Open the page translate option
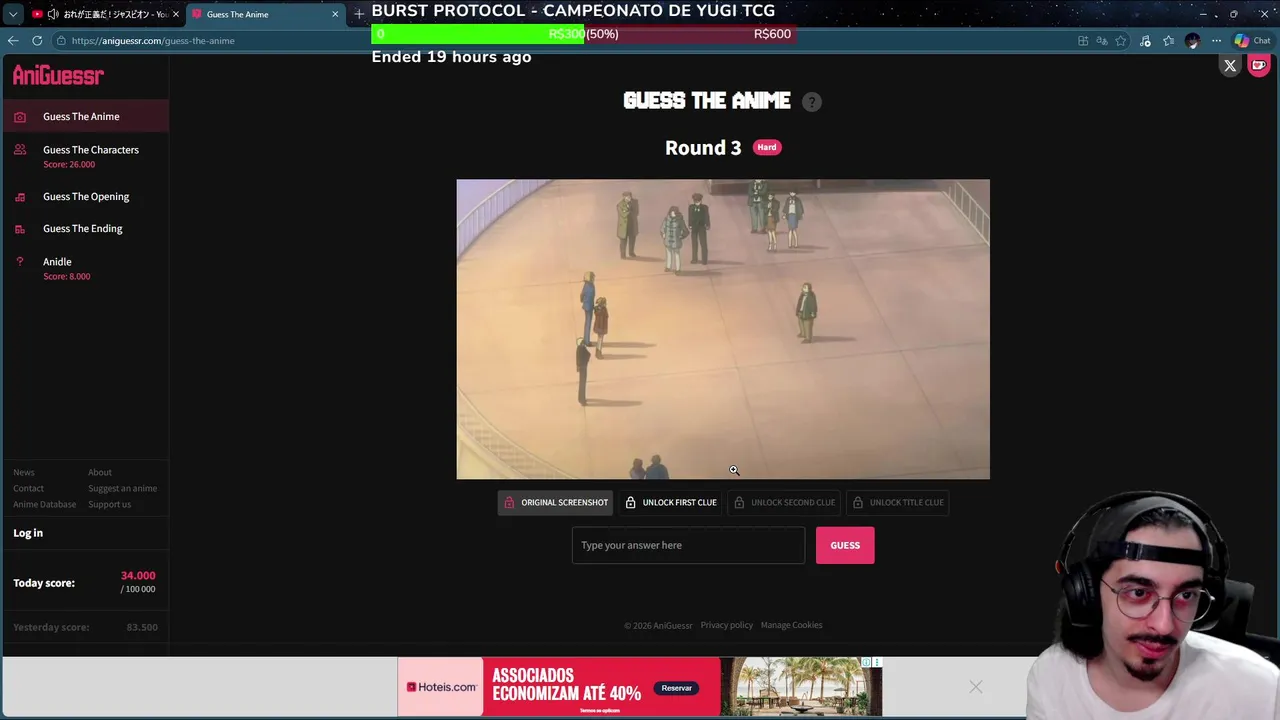Image resolution: width=1280 pixels, height=720 pixels. point(1102,41)
